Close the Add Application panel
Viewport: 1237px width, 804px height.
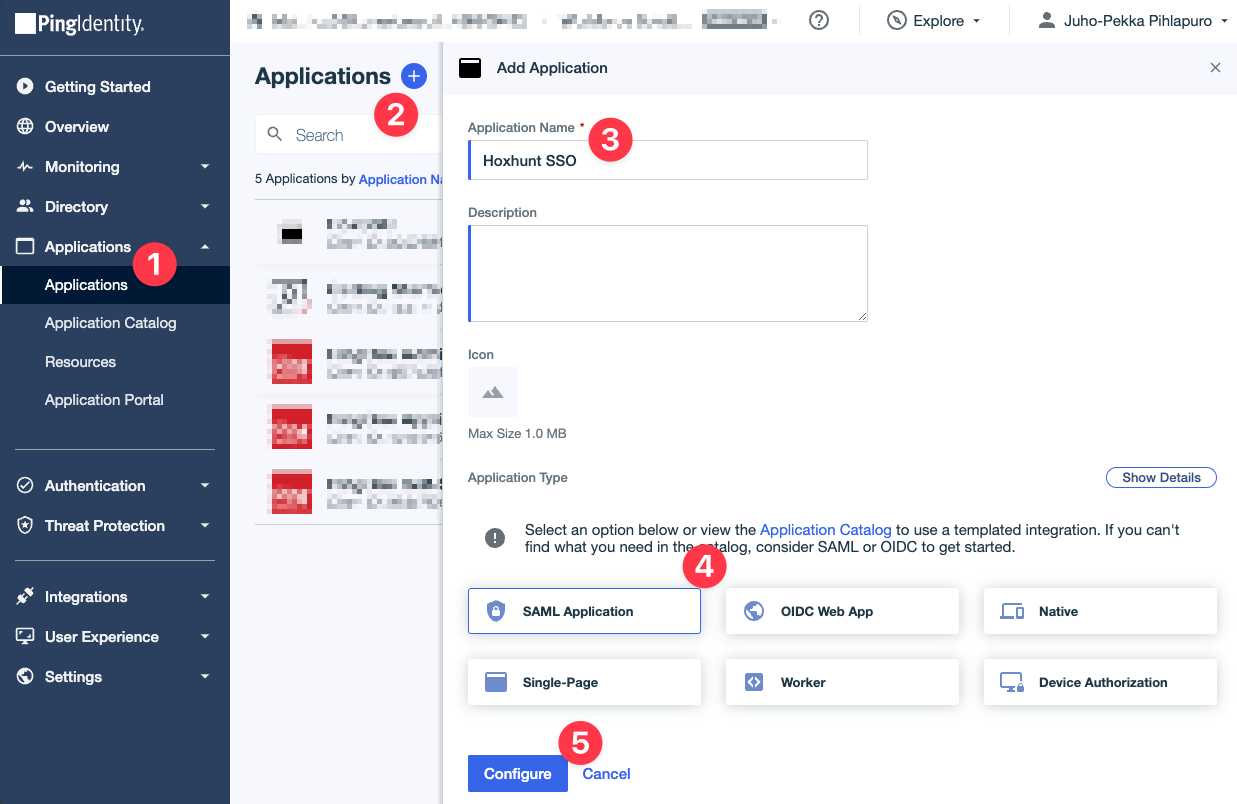1215,68
